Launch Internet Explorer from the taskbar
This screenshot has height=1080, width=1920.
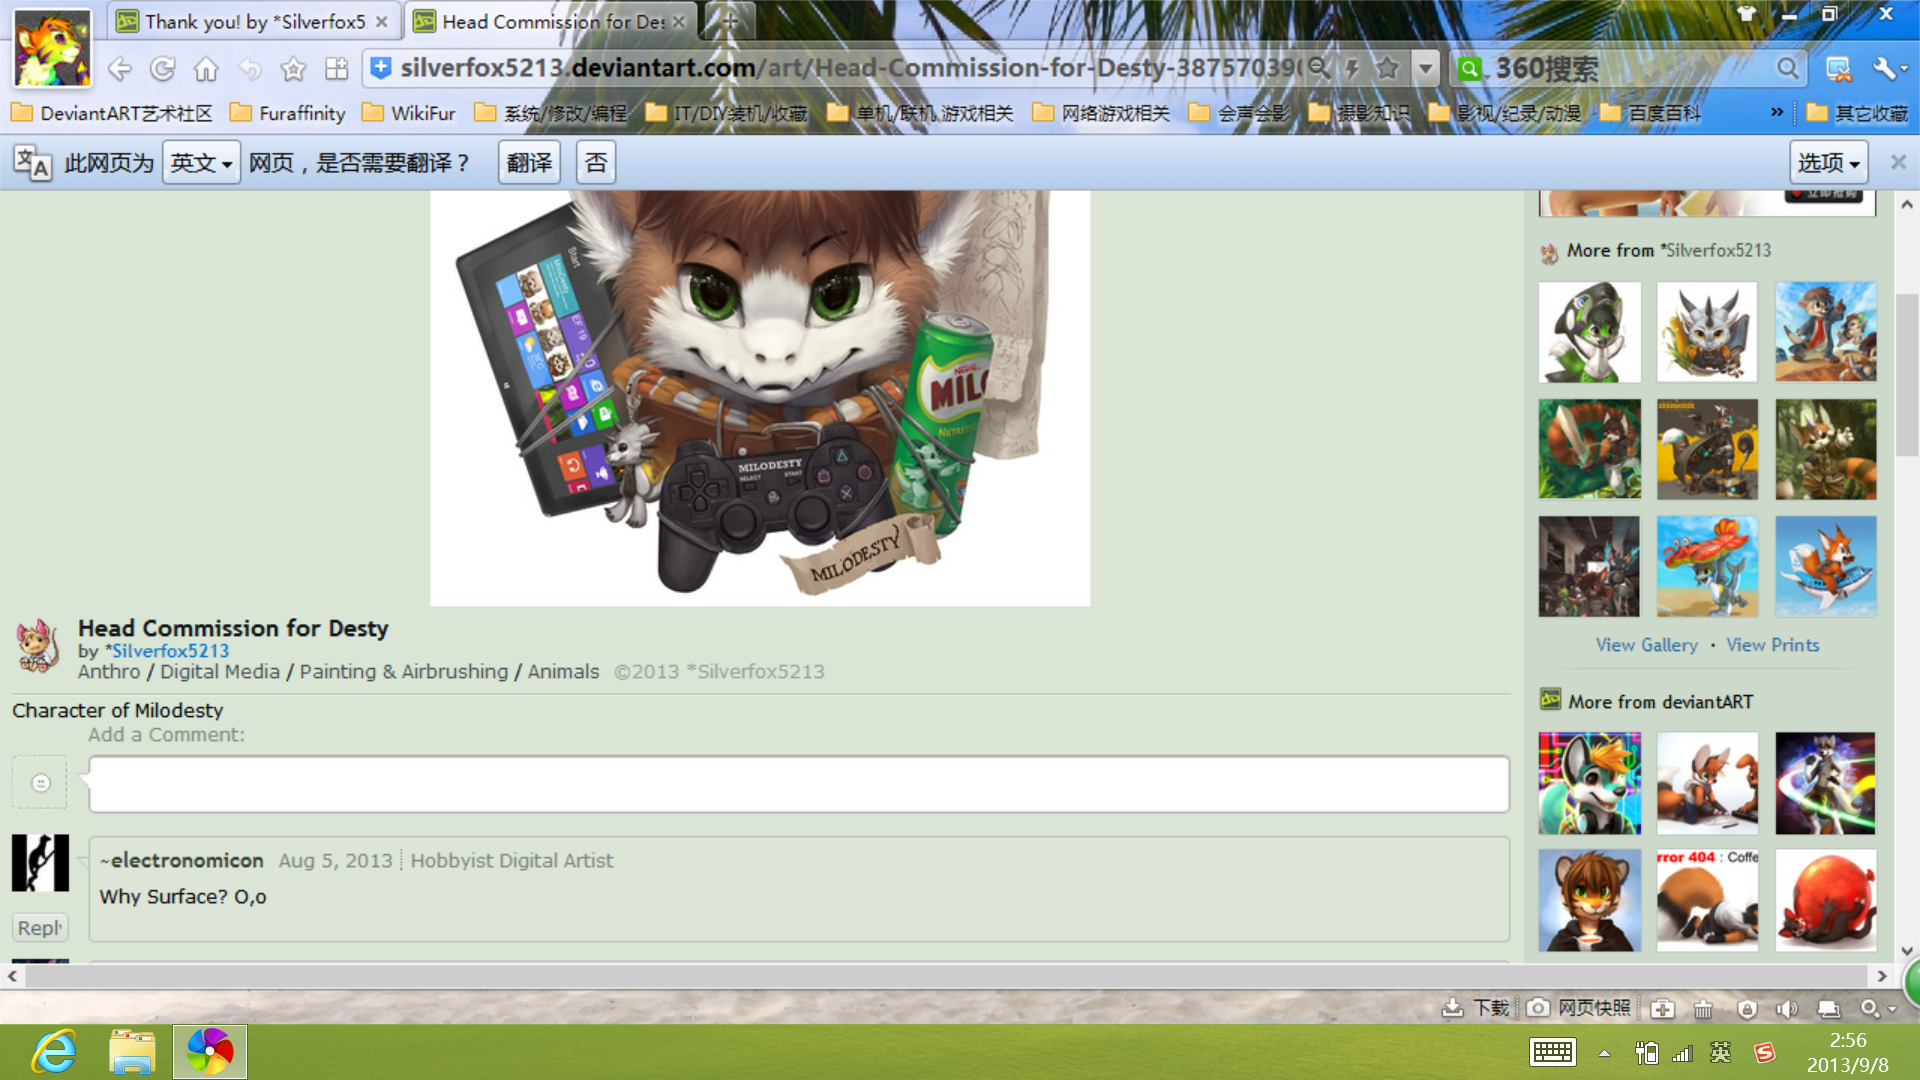pos(54,1052)
